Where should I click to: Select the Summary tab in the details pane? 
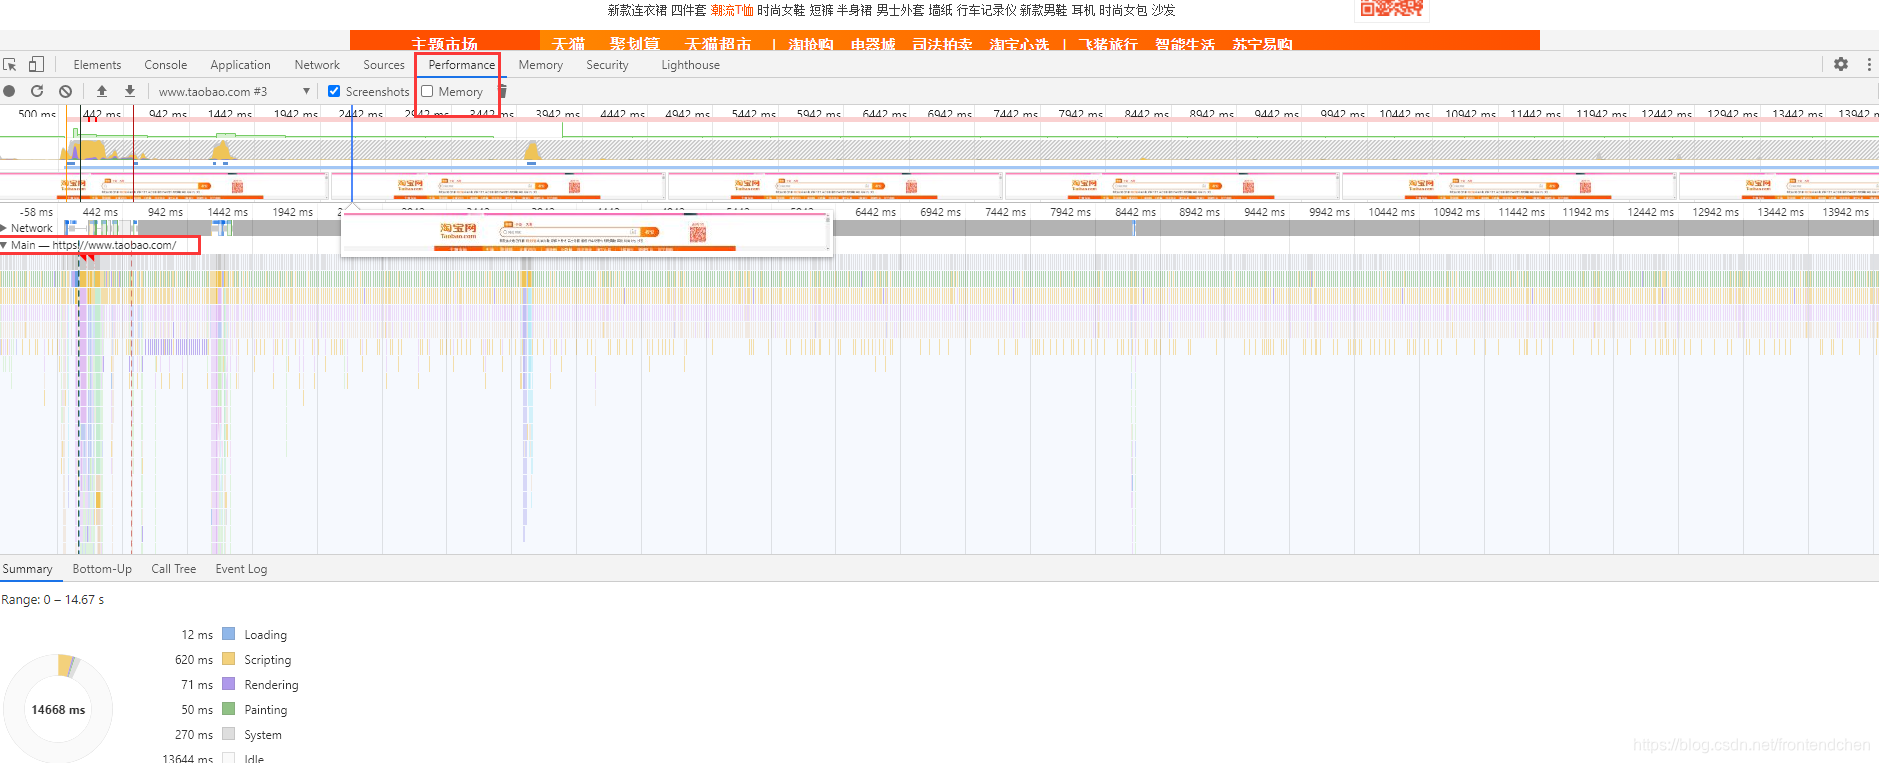(27, 569)
